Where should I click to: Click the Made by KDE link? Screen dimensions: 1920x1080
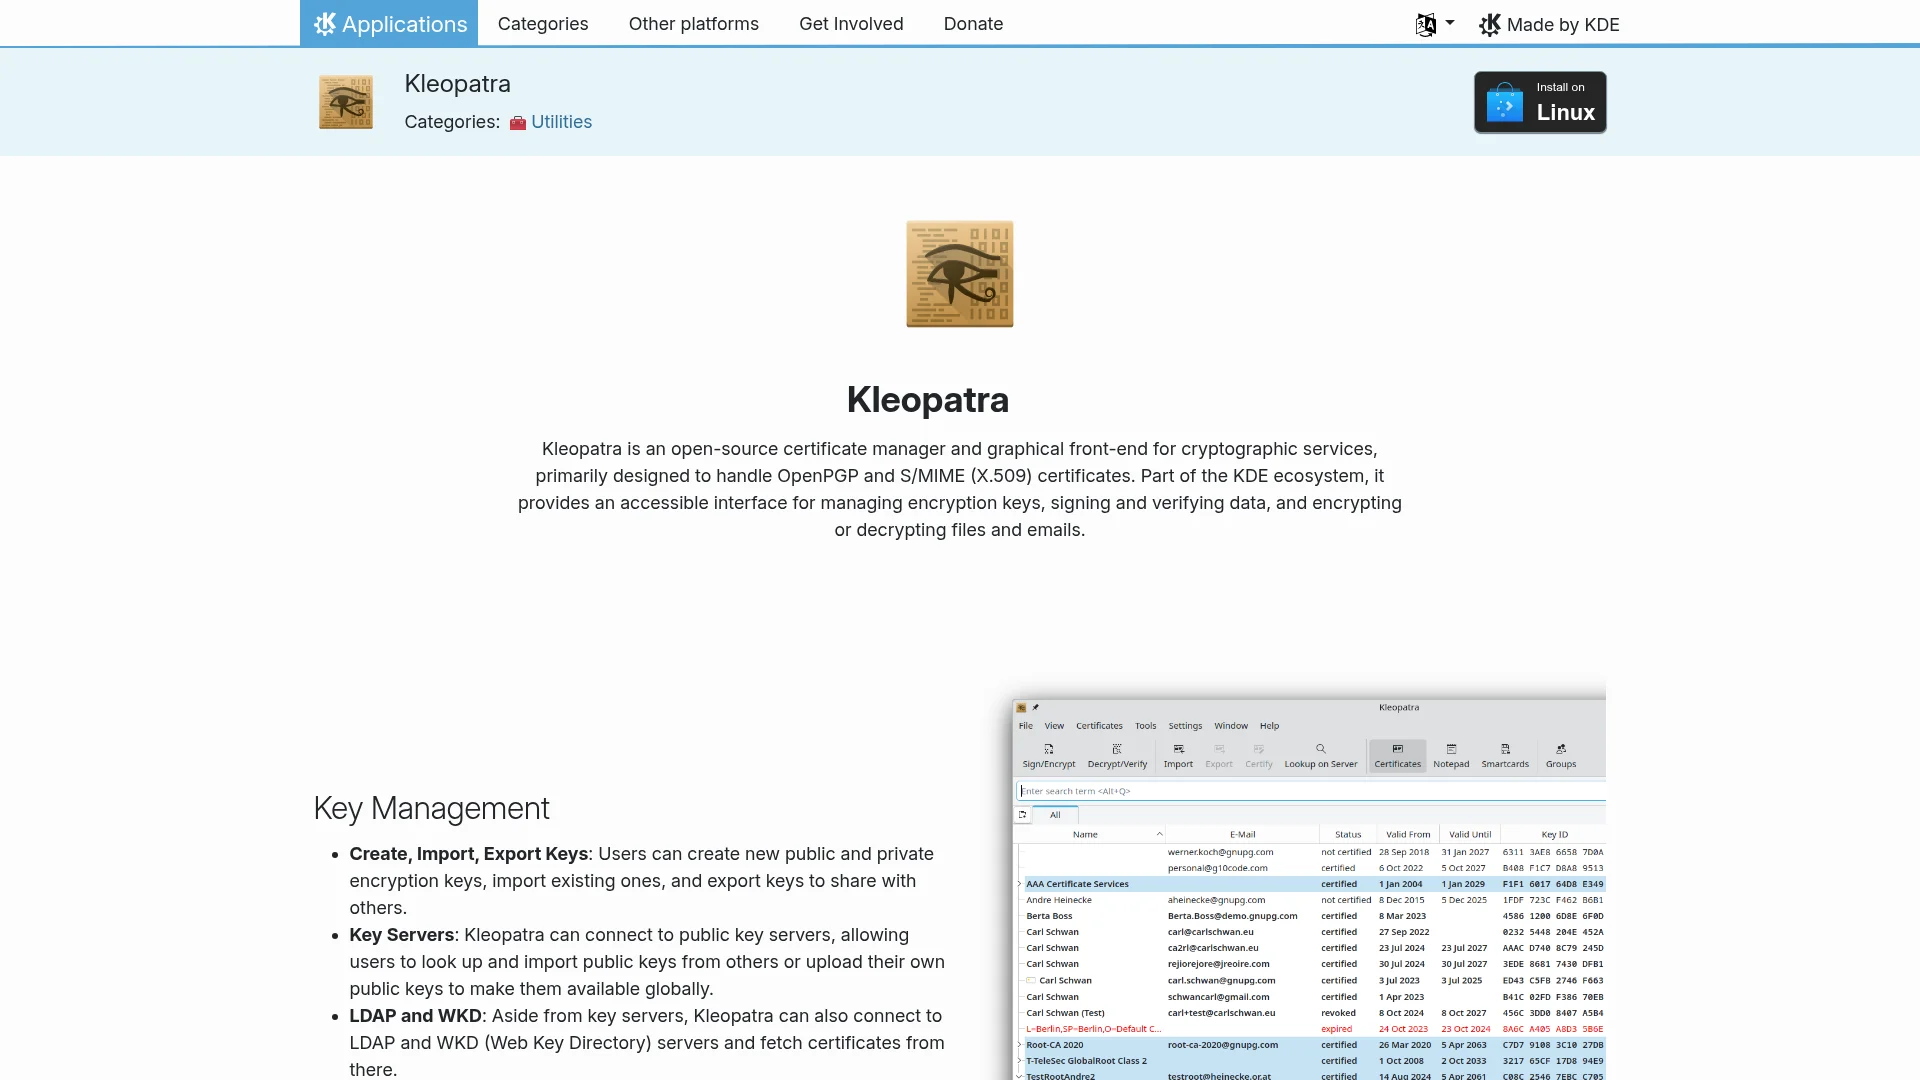(1549, 25)
